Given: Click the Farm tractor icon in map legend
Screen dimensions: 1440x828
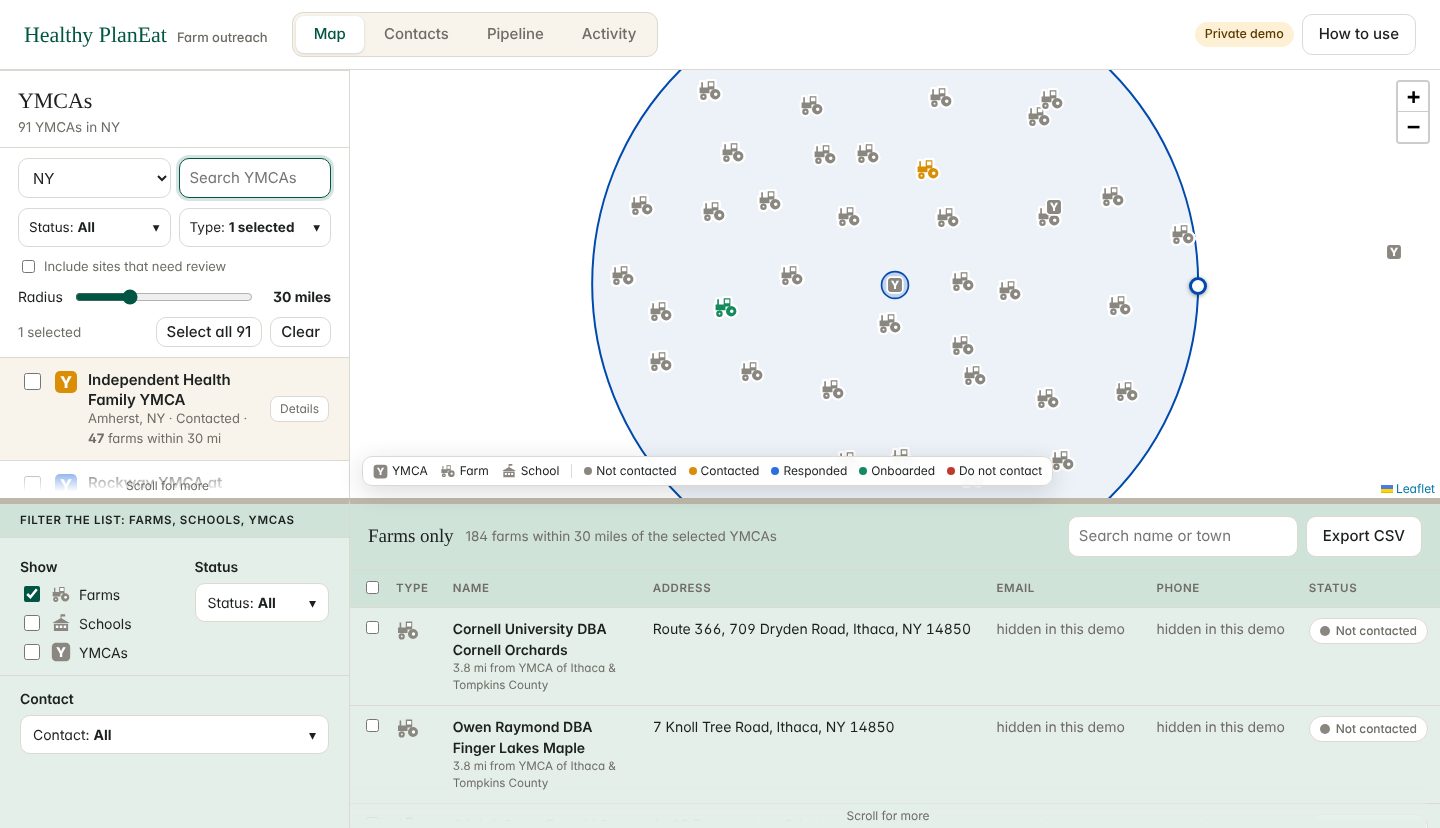Looking at the screenshot, I should (x=449, y=471).
